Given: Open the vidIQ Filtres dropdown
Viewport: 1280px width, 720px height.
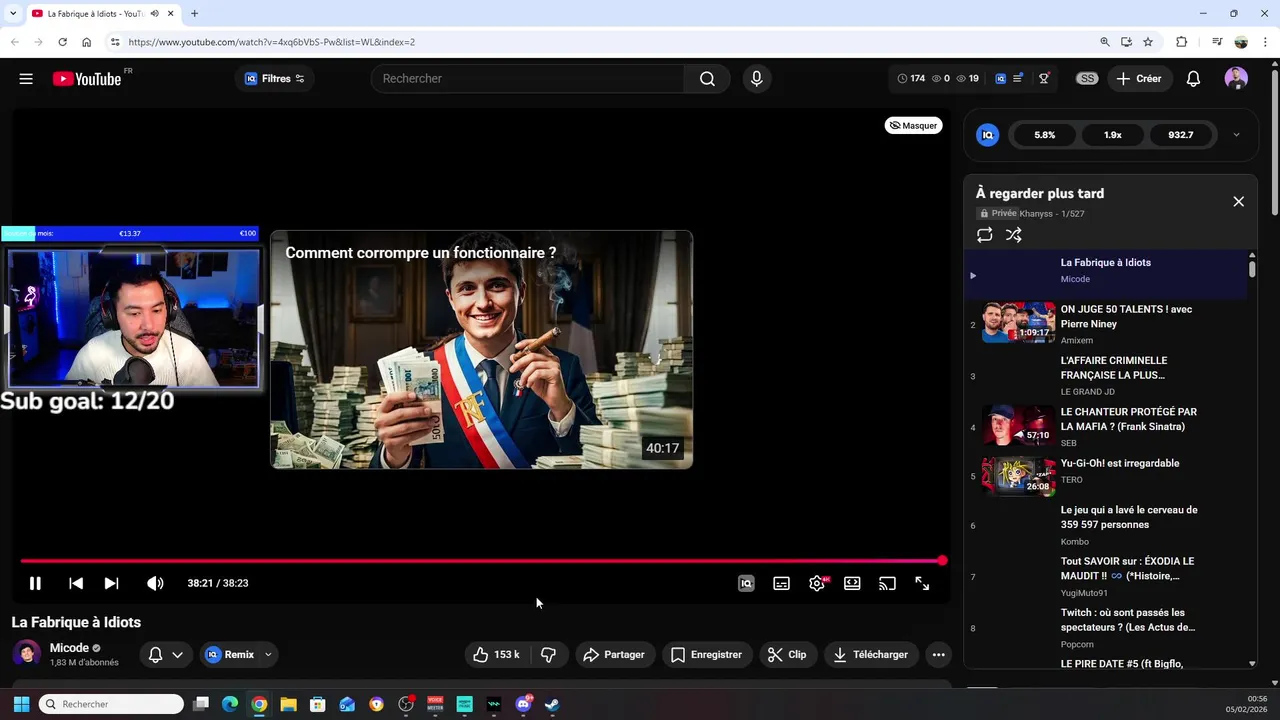Looking at the screenshot, I should 275,79.
